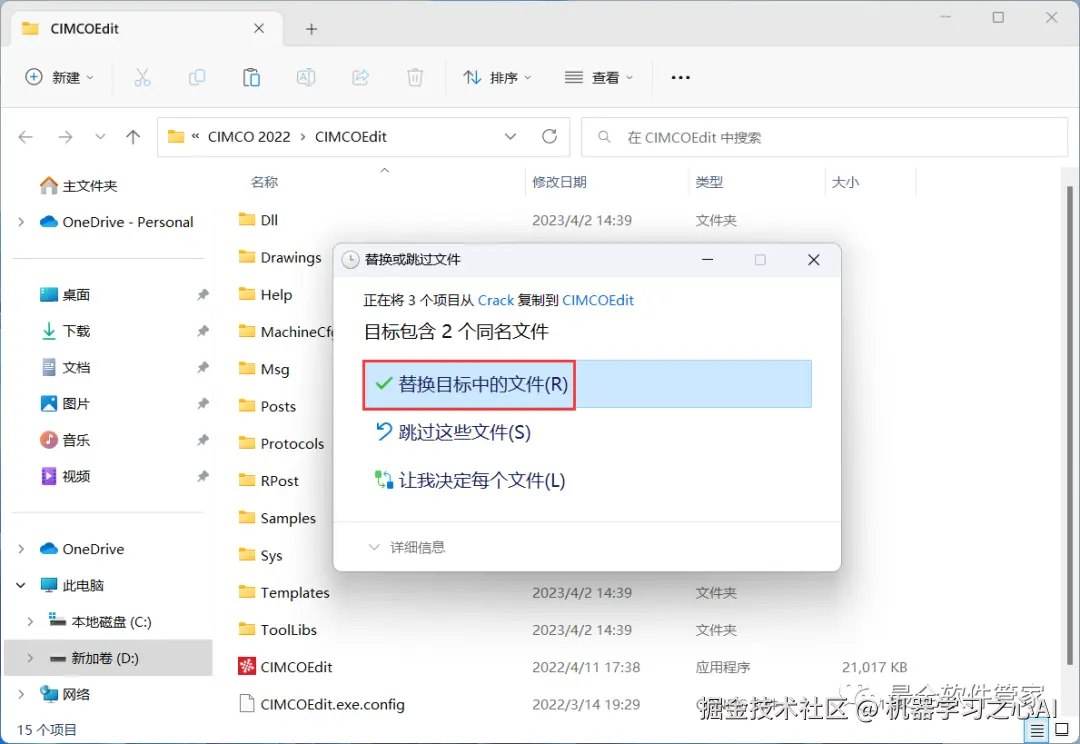This screenshot has width=1080, height=744.
Task: Open recent locations chevron beside forward arrow
Action: click(100, 136)
